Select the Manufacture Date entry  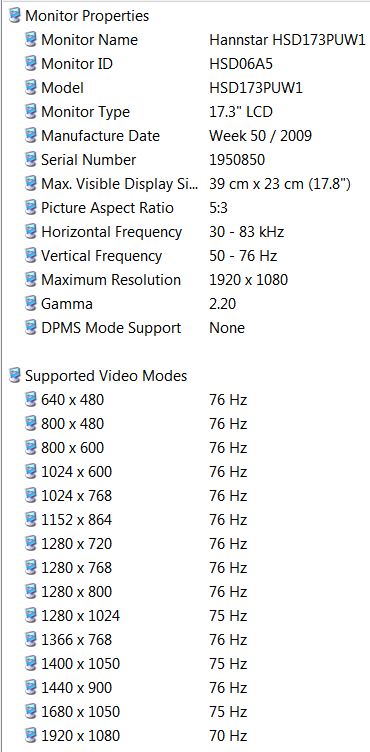click(x=185, y=136)
